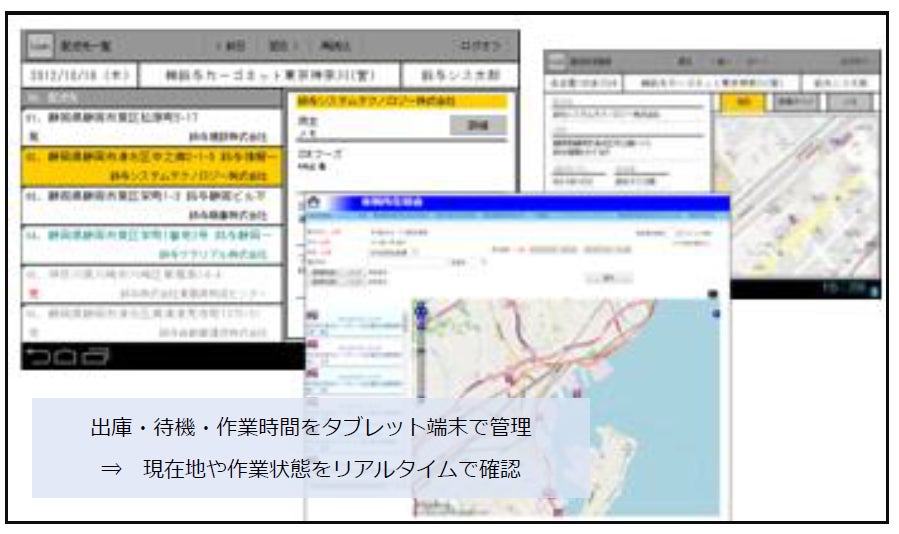Select the yellow highlighted delivery row 02
The width and height of the screenshot is (899, 534).
click(x=152, y=166)
